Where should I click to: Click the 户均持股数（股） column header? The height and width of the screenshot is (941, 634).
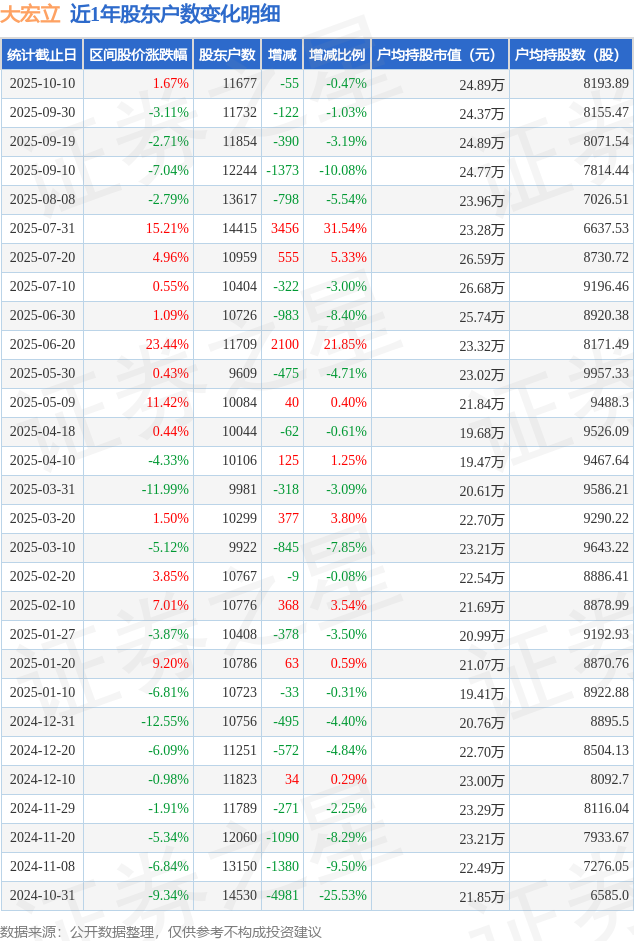click(570, 55)
